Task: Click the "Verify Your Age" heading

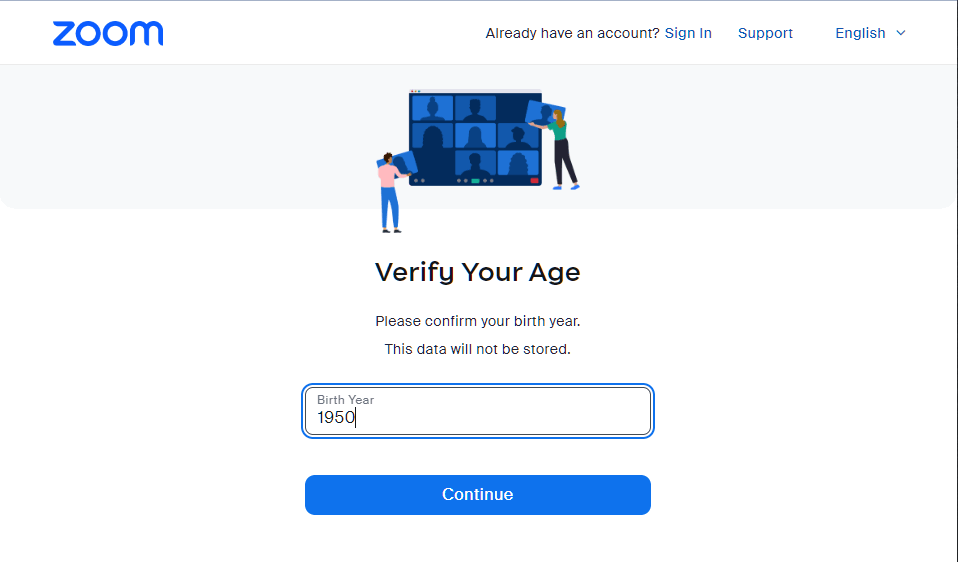Action: [478, 272]
